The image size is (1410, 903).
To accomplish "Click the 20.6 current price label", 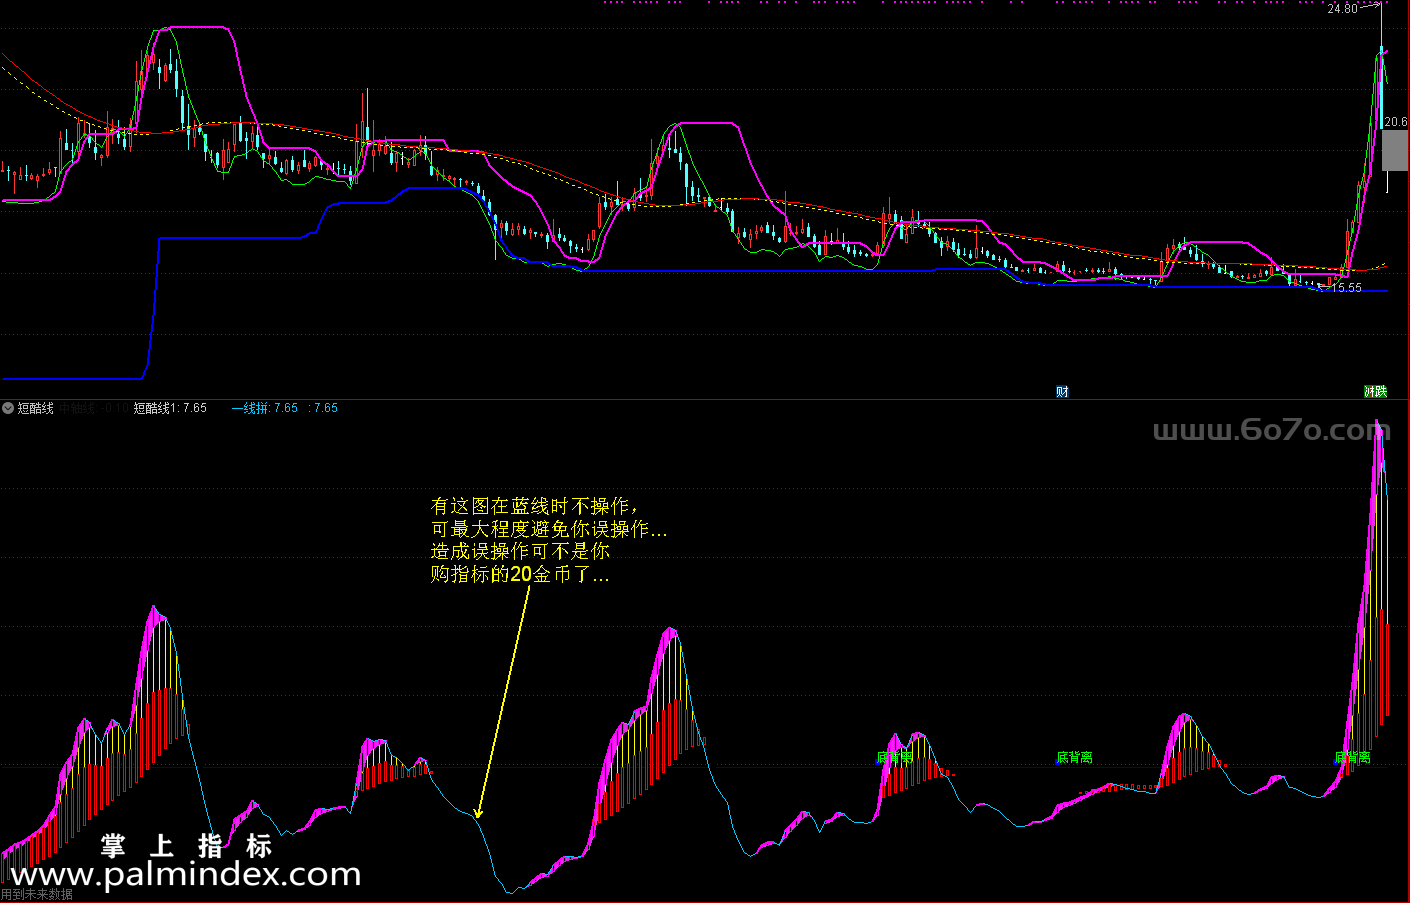I will [x=1396, y=122].
